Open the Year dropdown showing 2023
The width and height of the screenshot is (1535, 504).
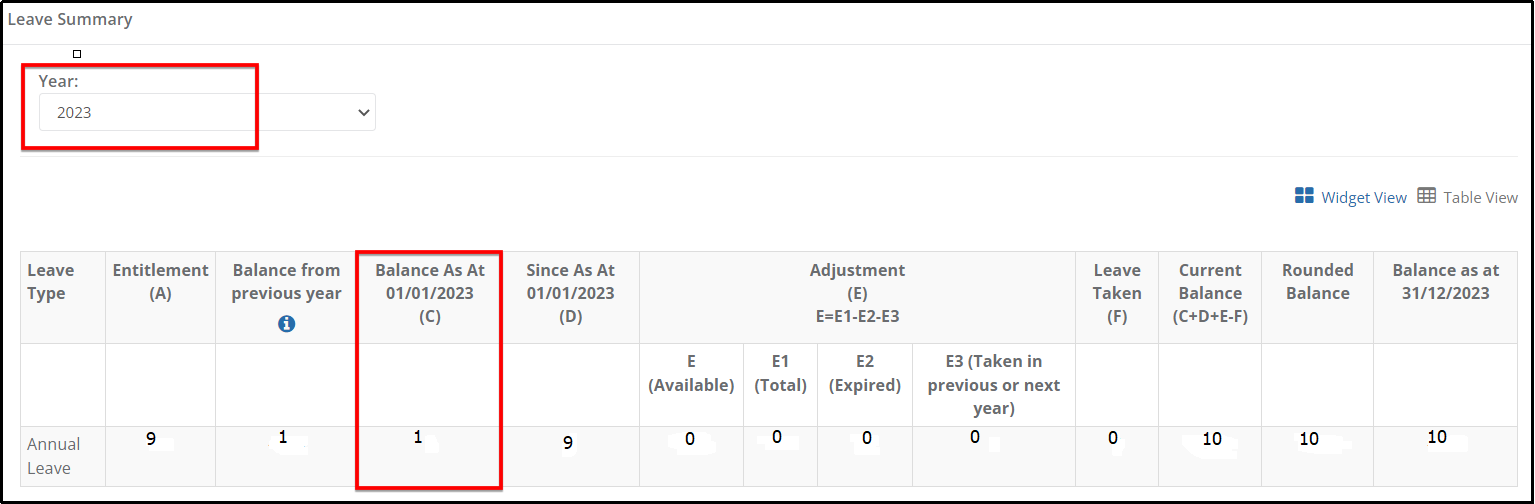tap(207, 113)
